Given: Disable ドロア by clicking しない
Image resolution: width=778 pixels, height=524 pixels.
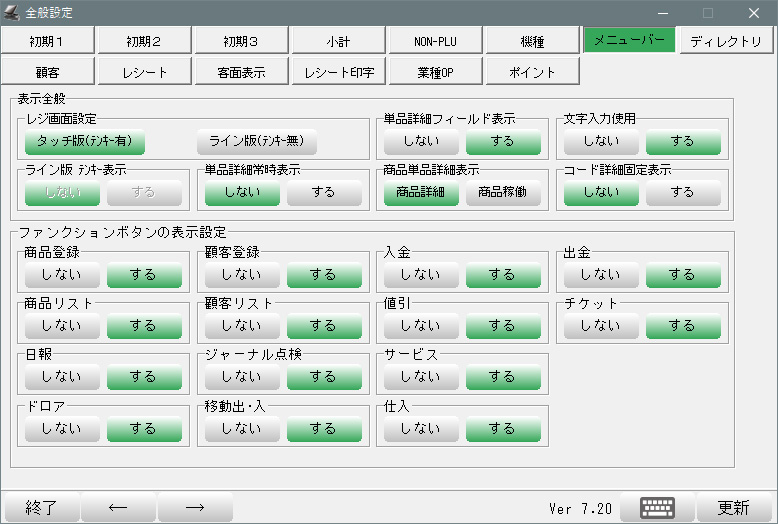Looking at the screenshot, I should (62, 428).
